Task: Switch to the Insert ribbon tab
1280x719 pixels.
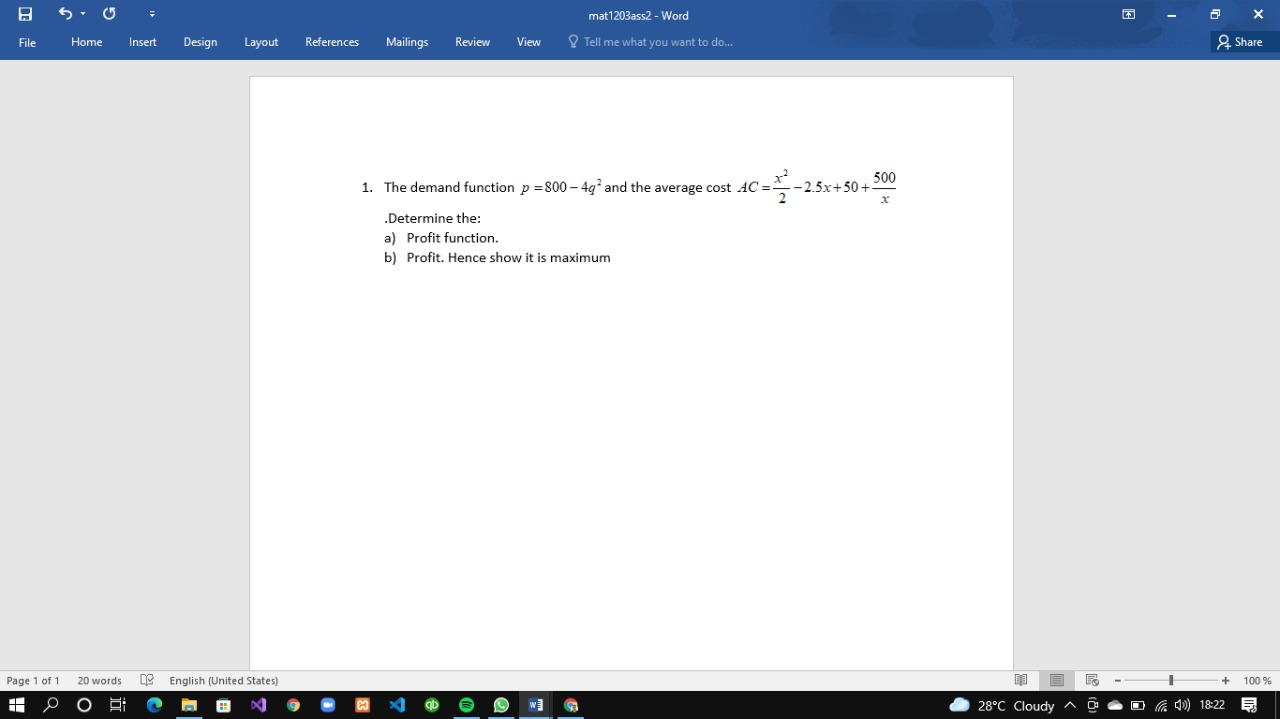Action: coord(143,42)
